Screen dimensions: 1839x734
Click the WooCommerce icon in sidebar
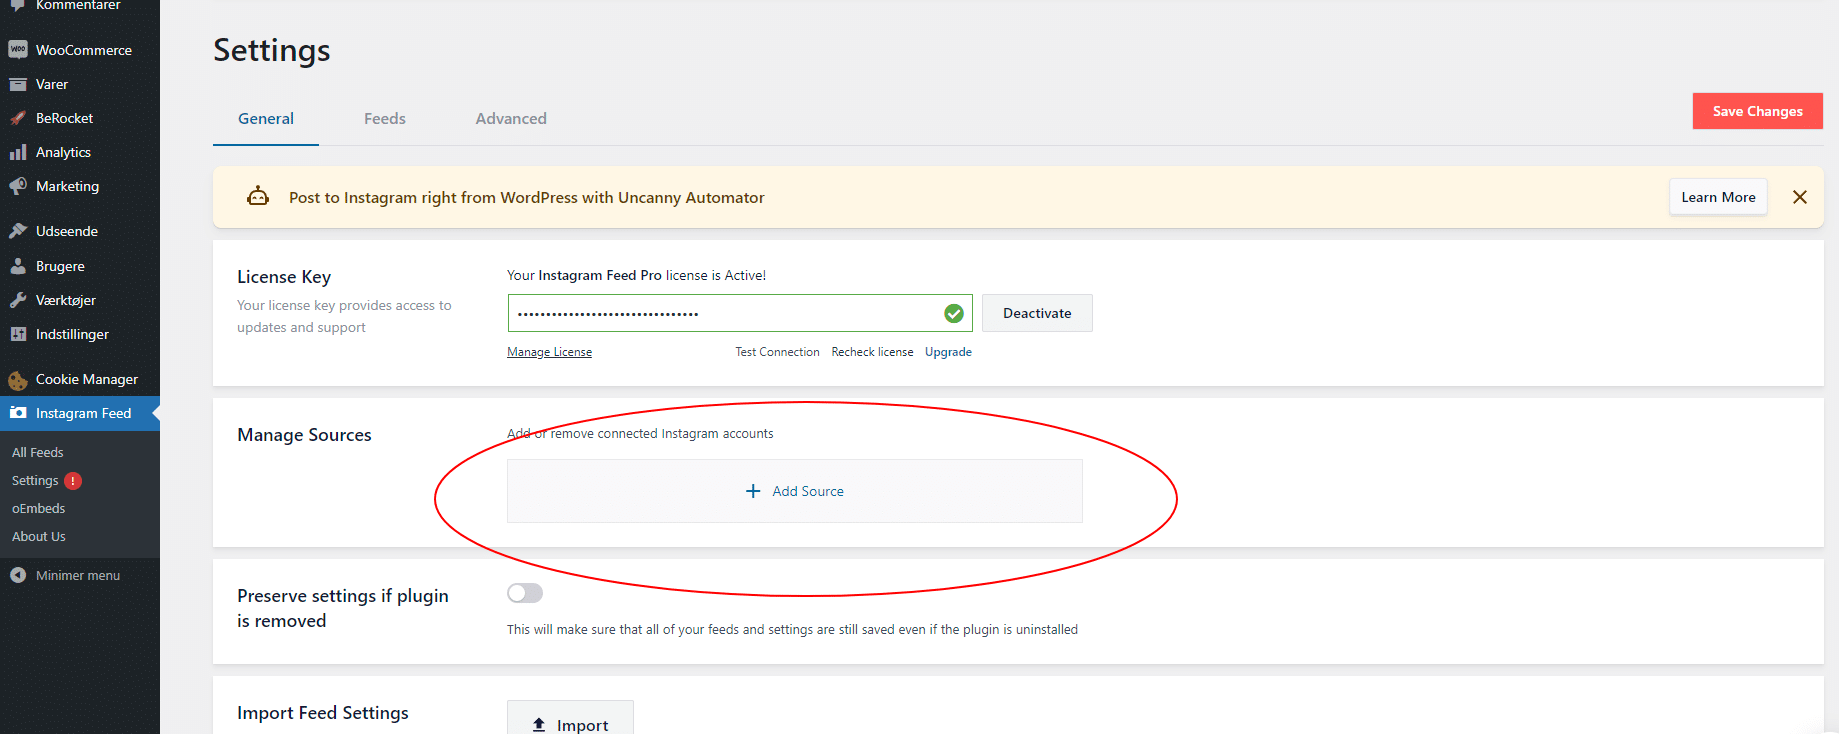(x=18, y=50)
